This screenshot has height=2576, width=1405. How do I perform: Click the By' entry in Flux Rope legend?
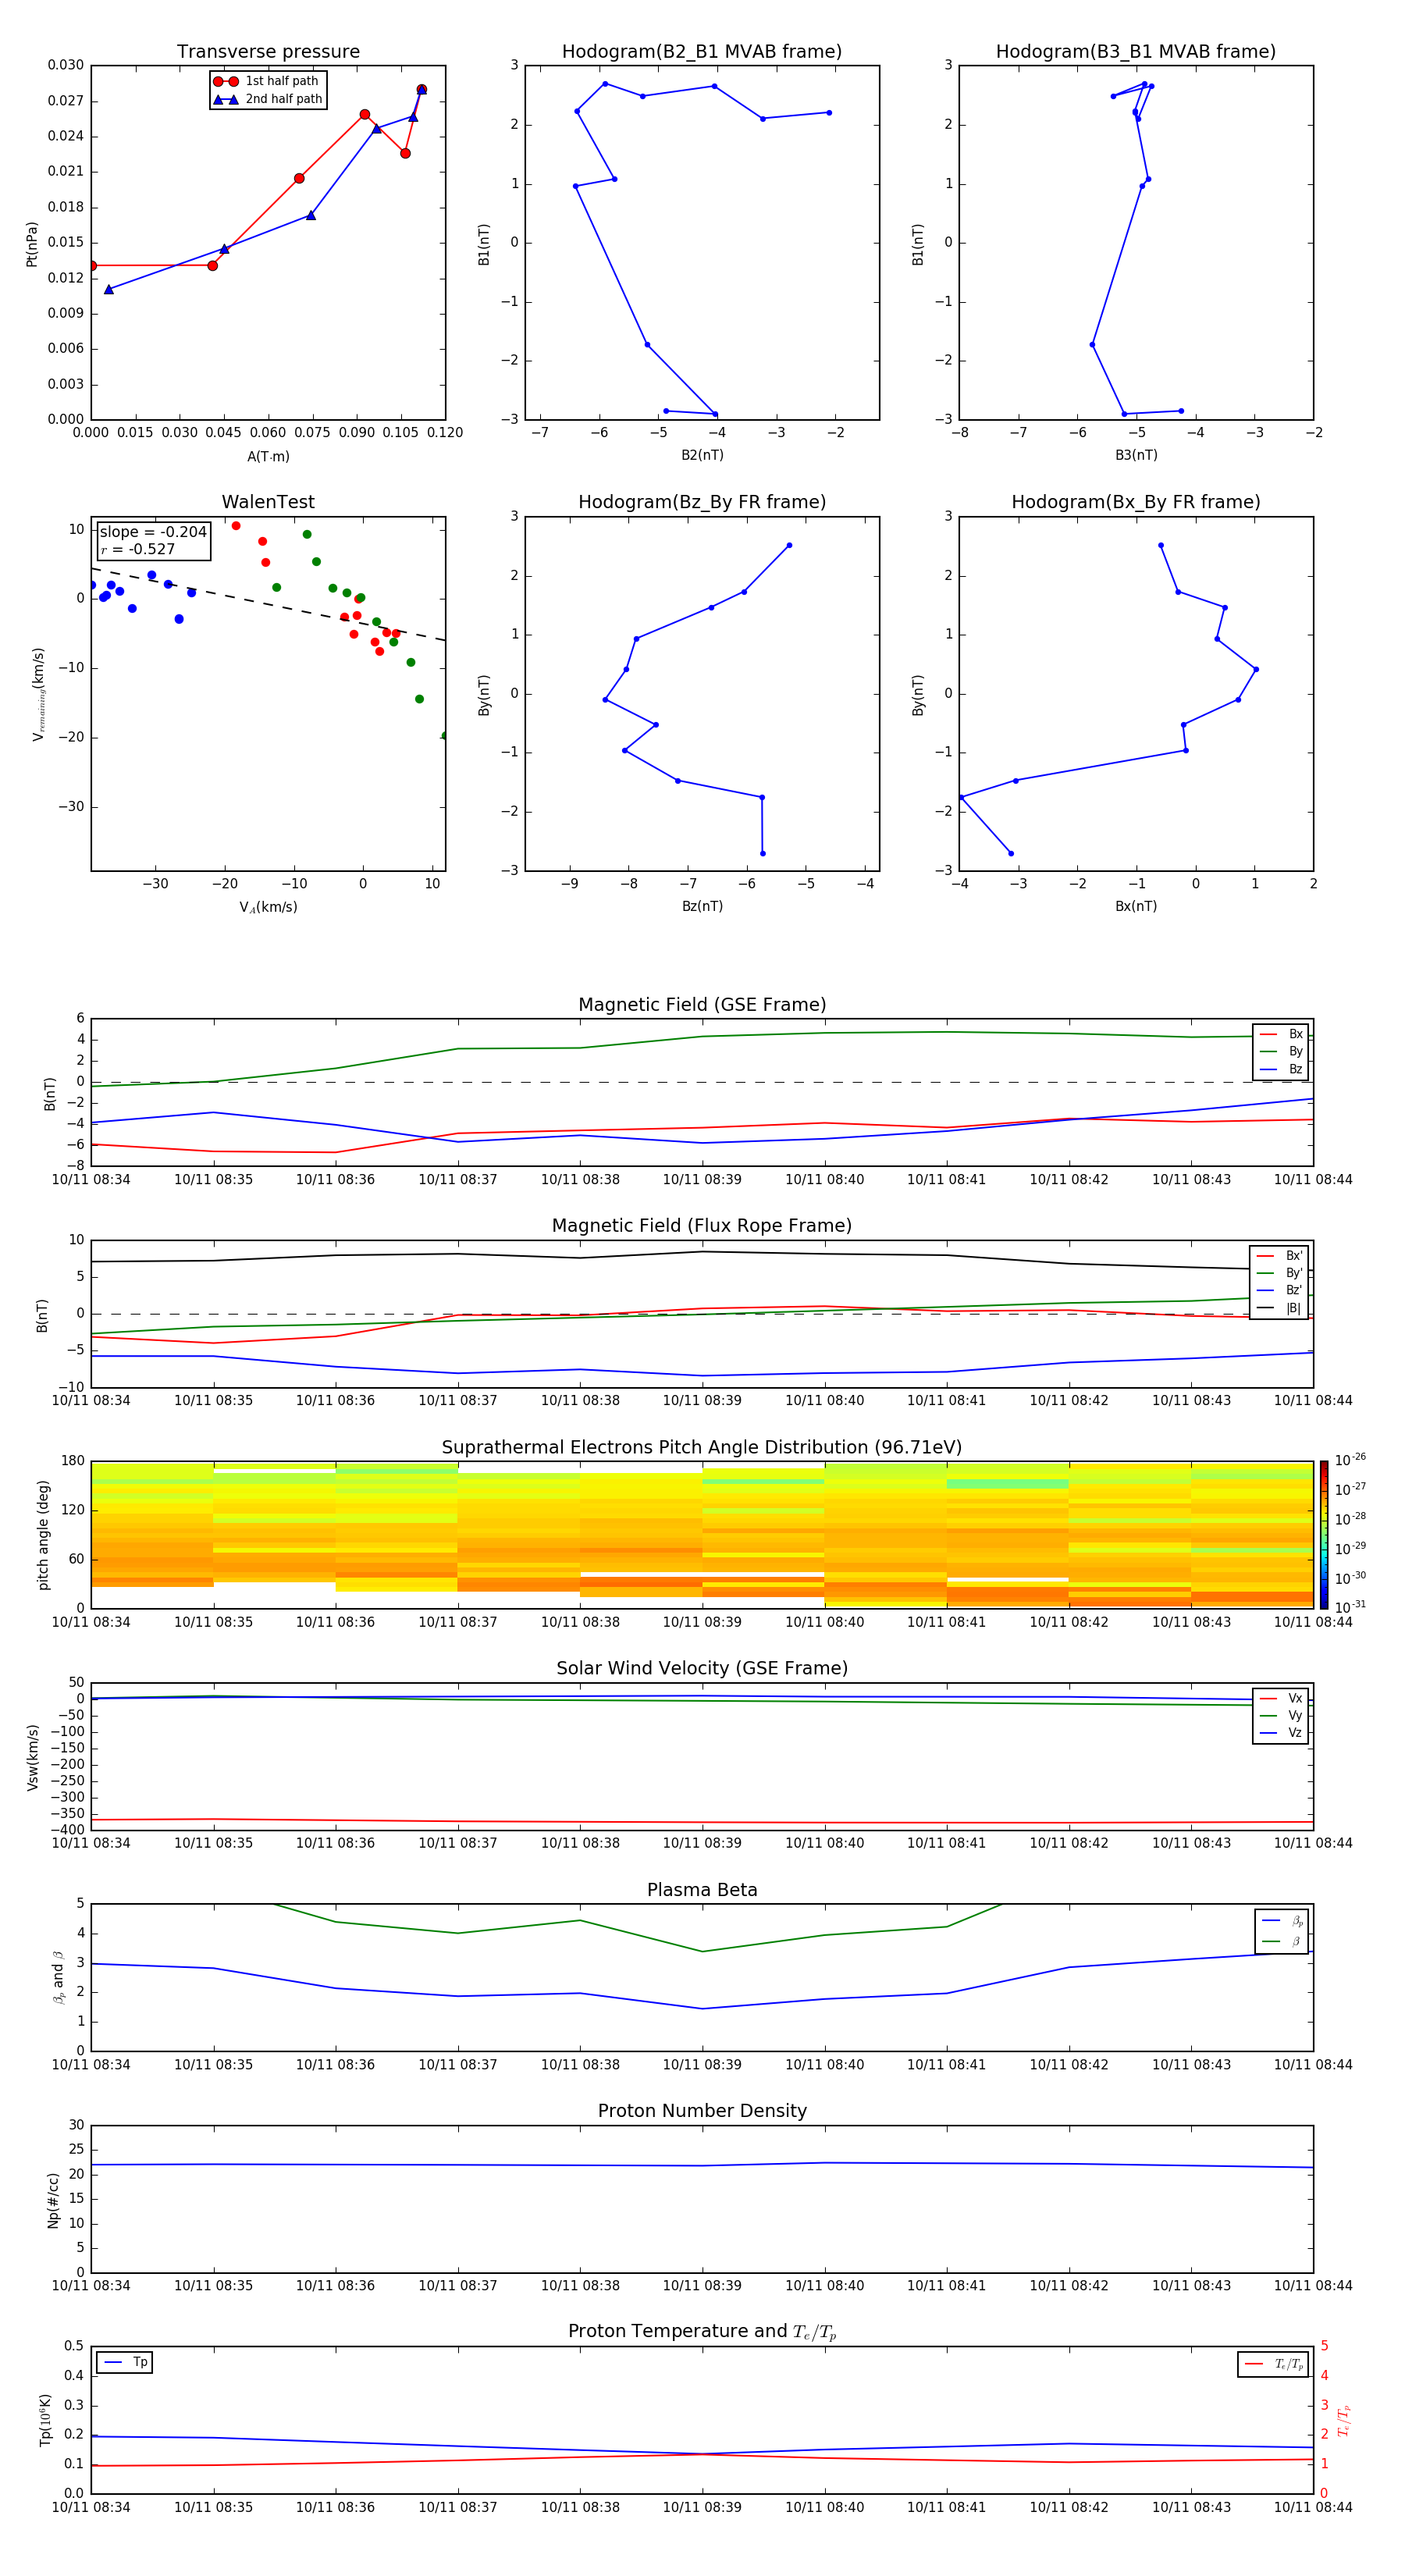[x=1279, y=1273]
